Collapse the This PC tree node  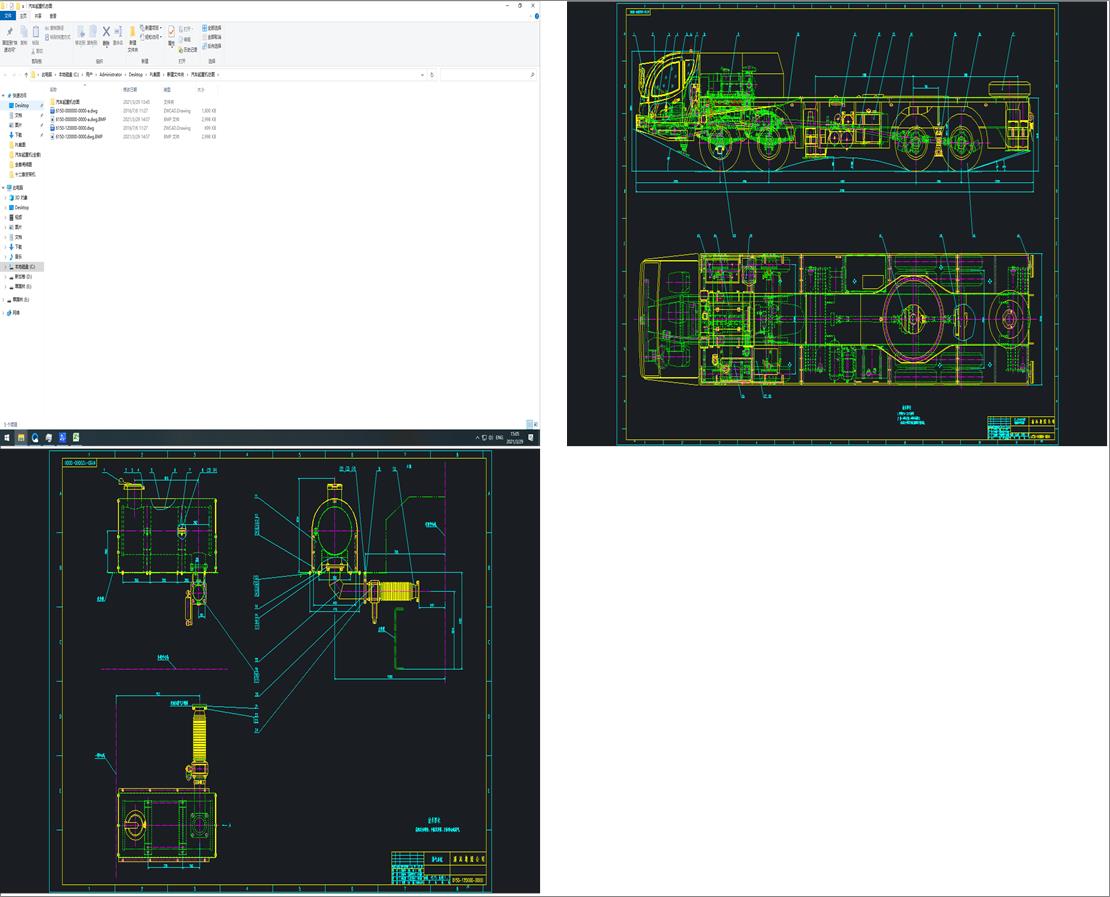4,187
